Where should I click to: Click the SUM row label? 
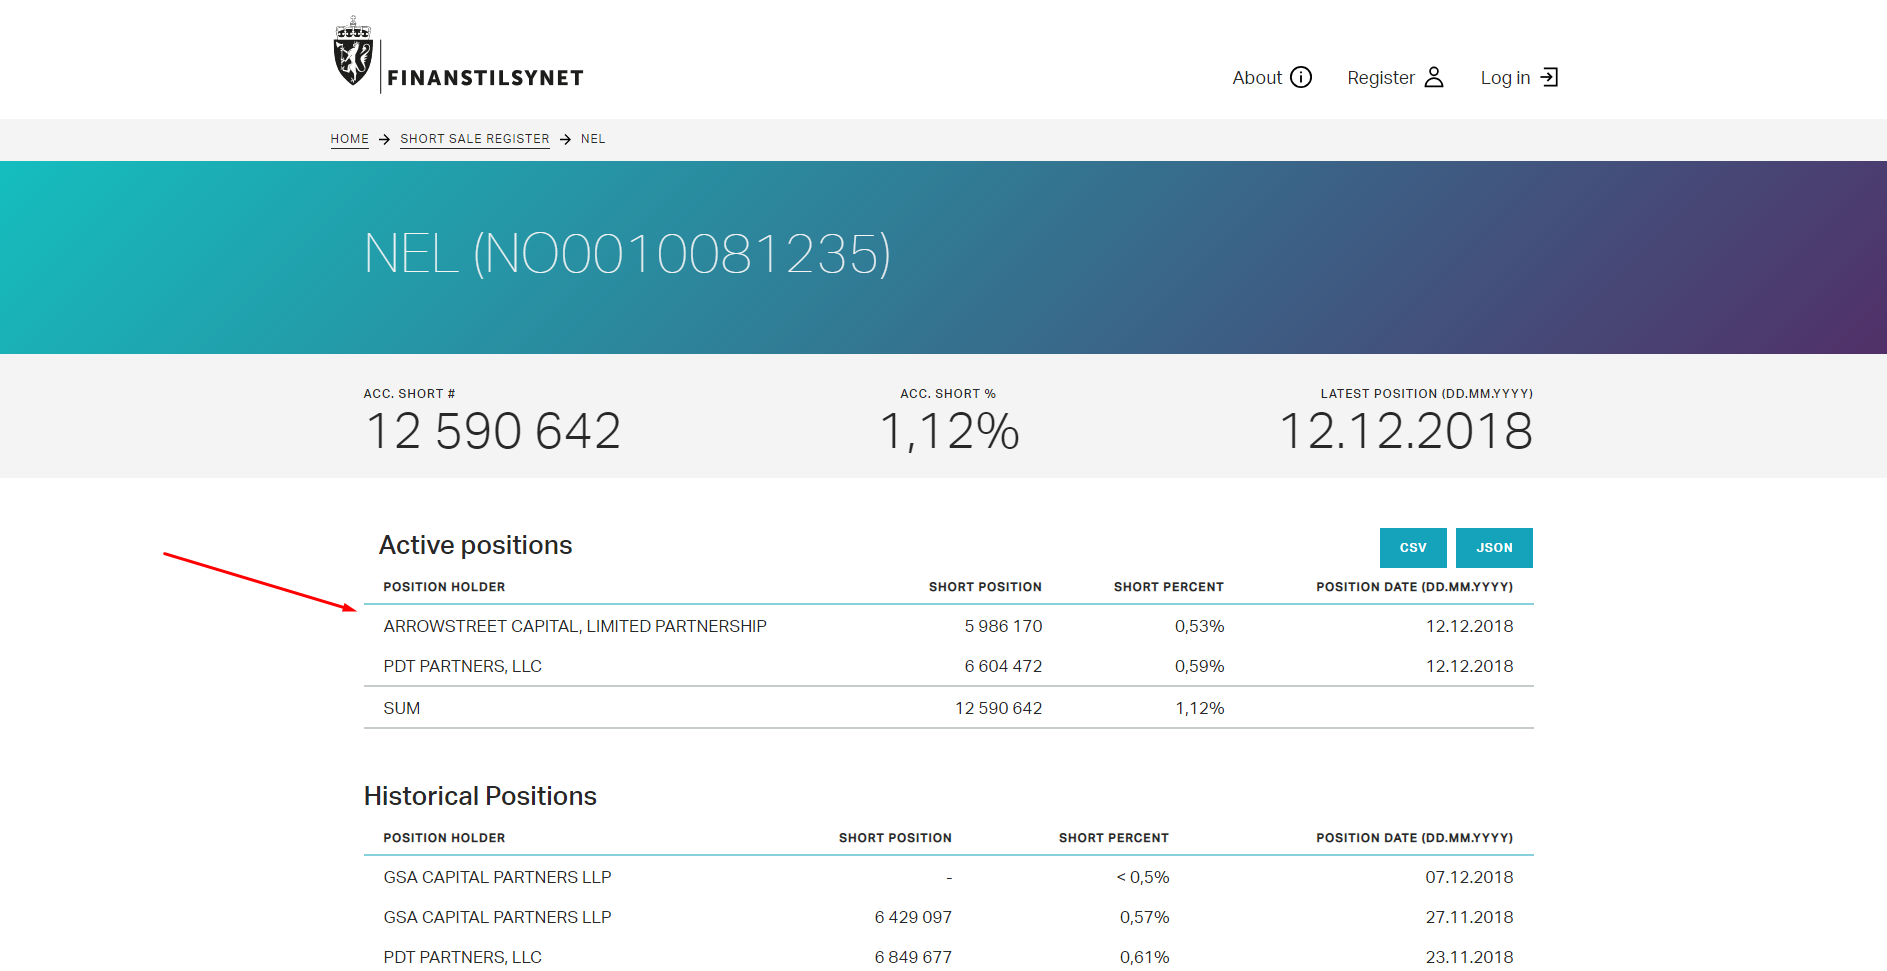click(x=402, y=708)
